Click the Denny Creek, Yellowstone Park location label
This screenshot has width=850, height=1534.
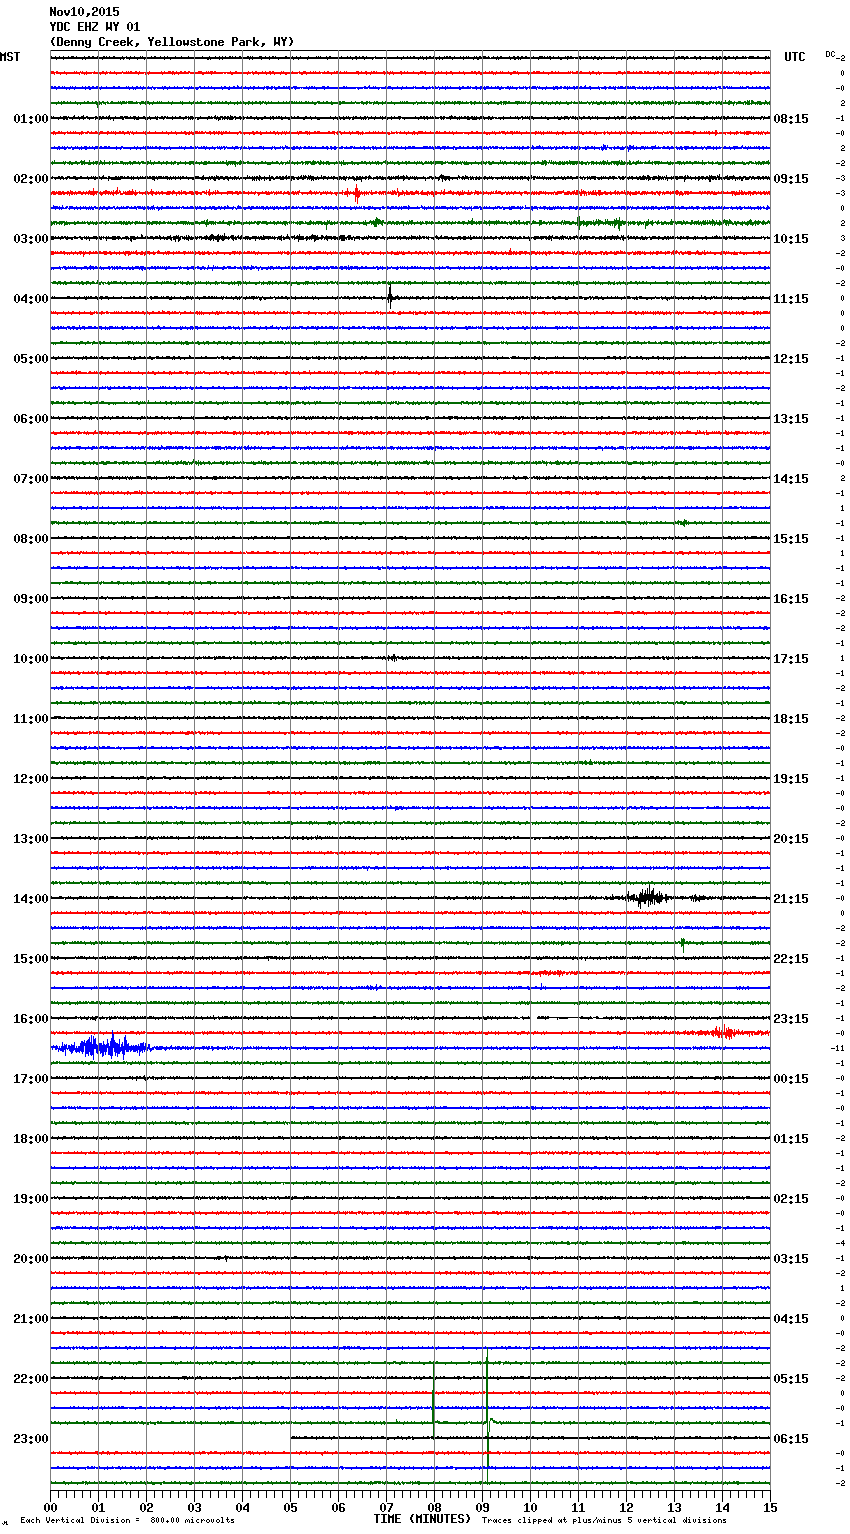(172, 42)
